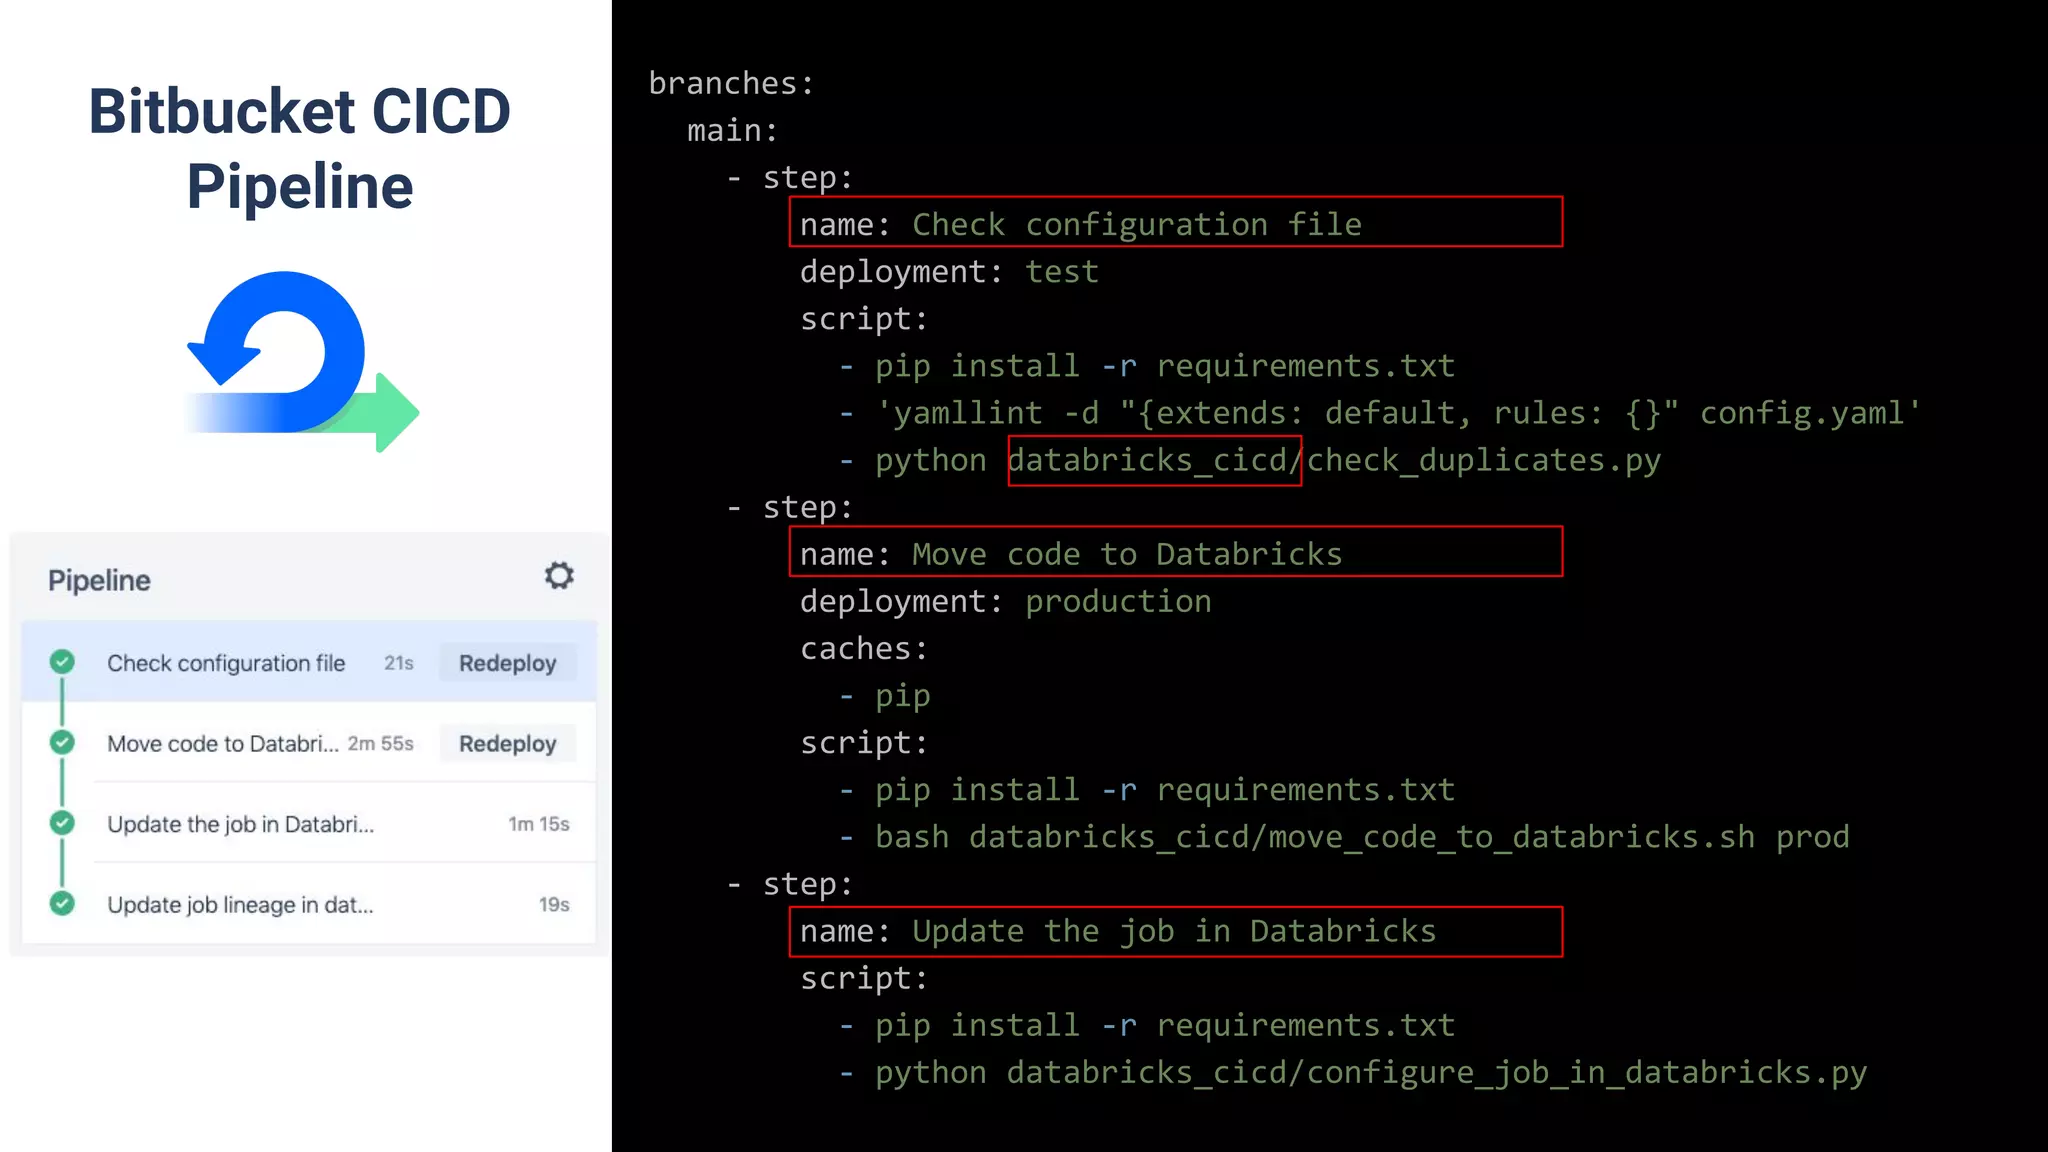Select the Update the job in Databri... step

(x=309, y=823)
